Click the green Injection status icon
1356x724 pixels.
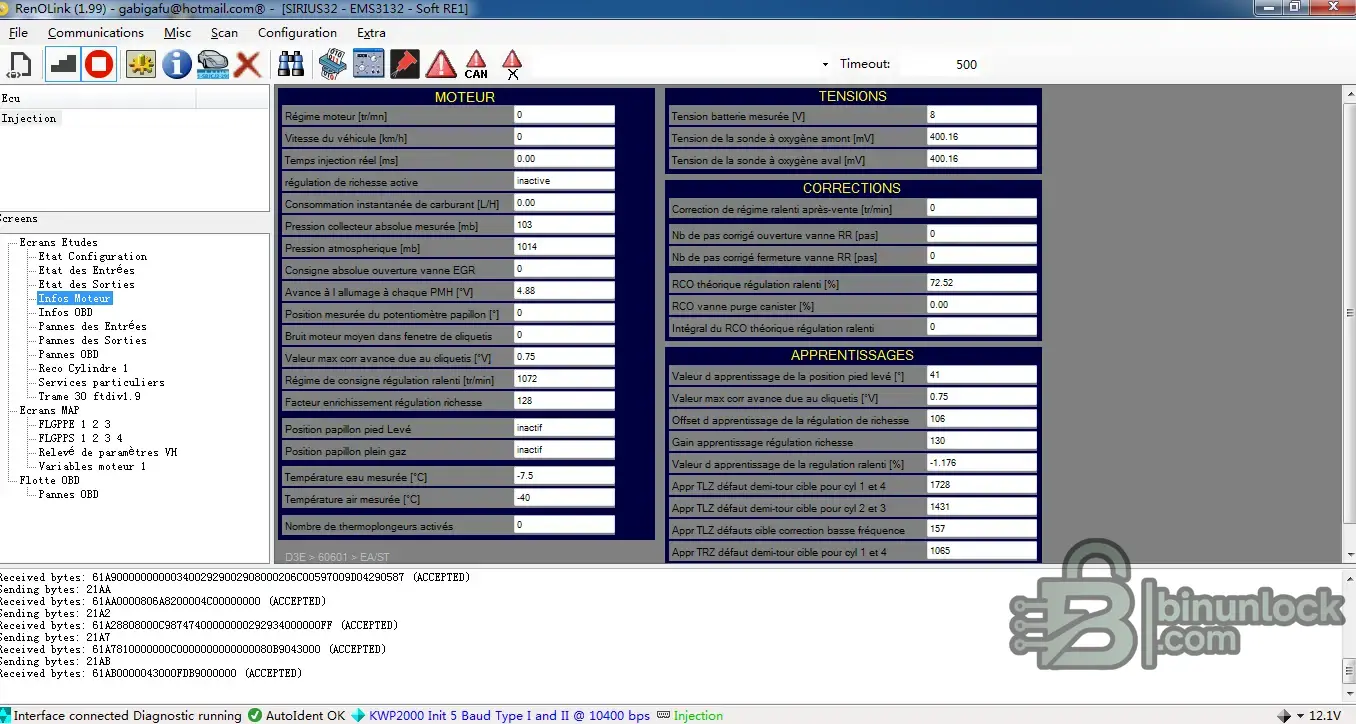click(663, 715)
